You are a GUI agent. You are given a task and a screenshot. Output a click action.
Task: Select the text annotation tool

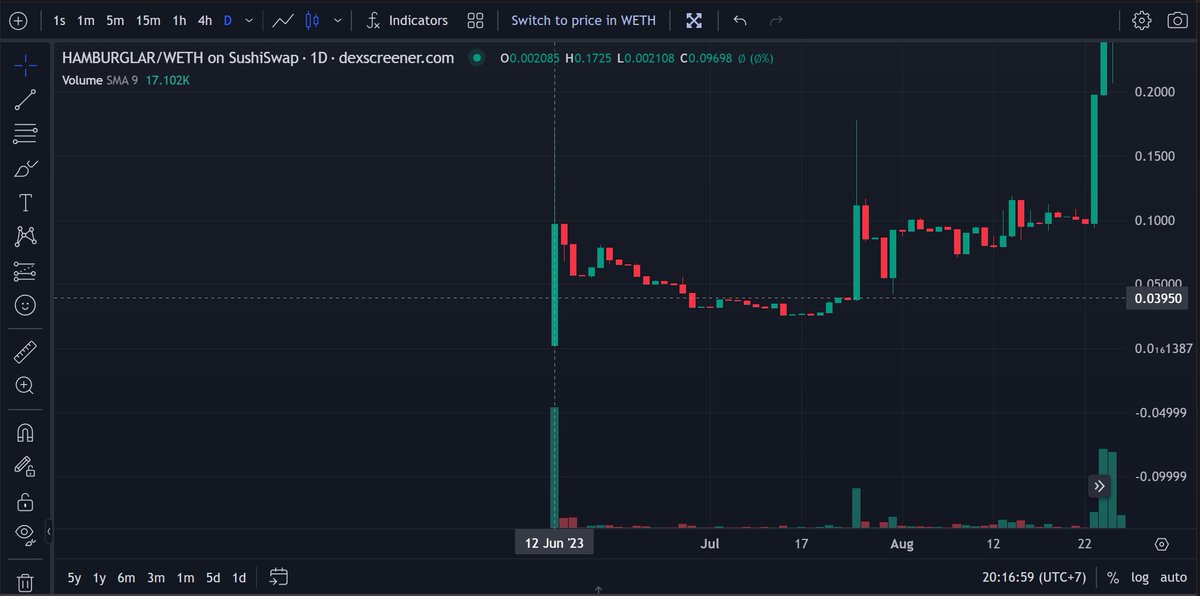tap(26, 202)
